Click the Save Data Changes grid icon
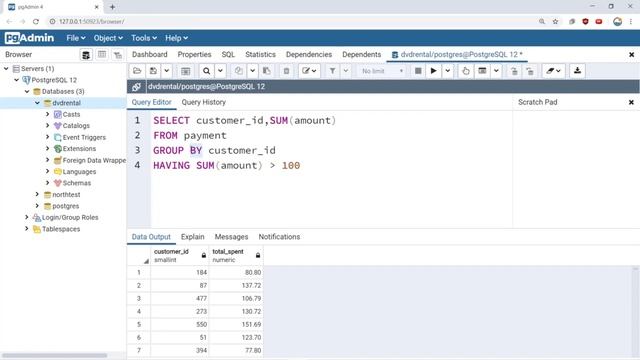This screenshot has width=640, height=360. [185, 71]
